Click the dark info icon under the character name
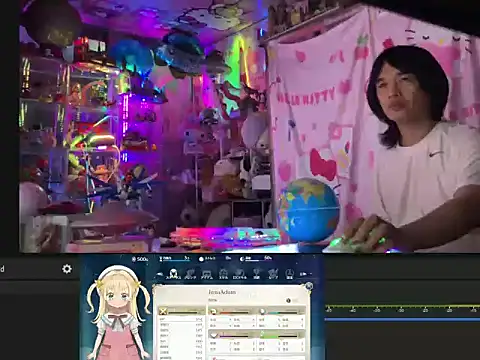480x360 pixels. click(x=288, y=301)
